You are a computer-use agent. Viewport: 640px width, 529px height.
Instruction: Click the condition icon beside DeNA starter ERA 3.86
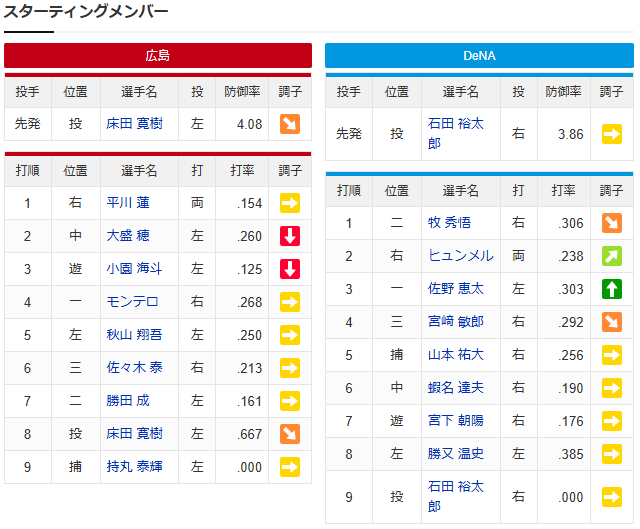pos(612,134)
